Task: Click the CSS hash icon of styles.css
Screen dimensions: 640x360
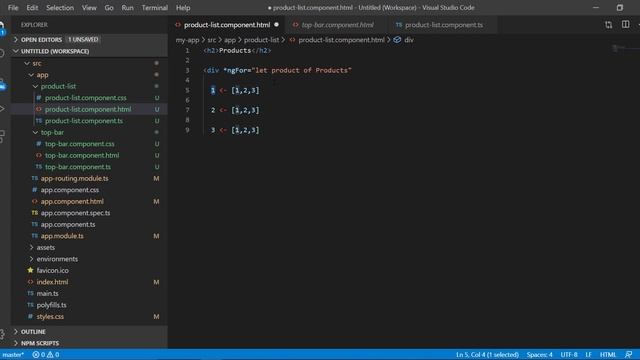Action: pos(31,316)
